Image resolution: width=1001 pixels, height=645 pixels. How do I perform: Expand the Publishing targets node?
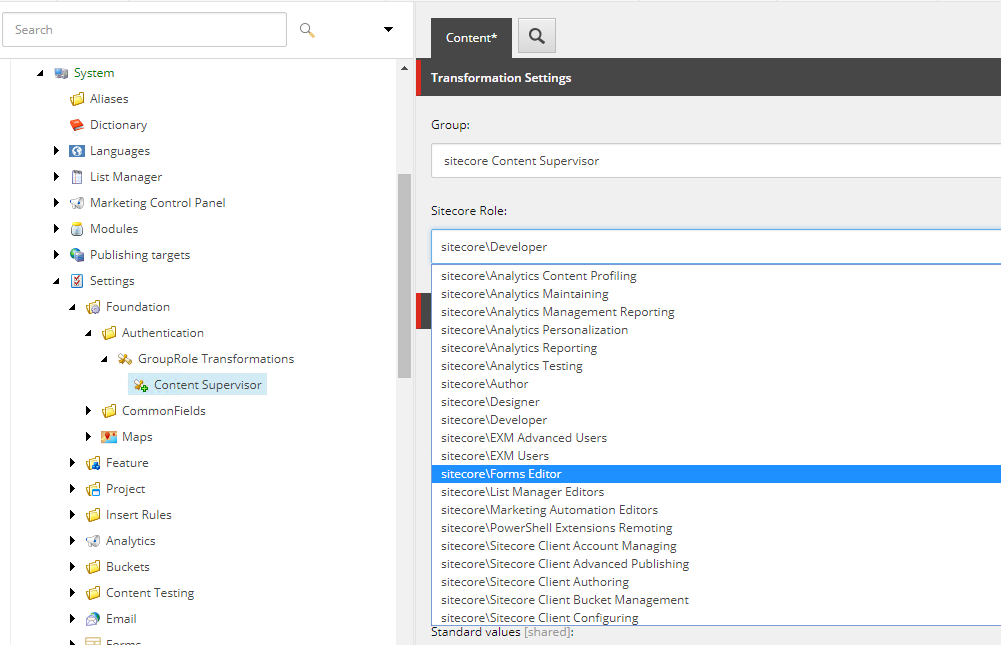(x=56, y=255)
